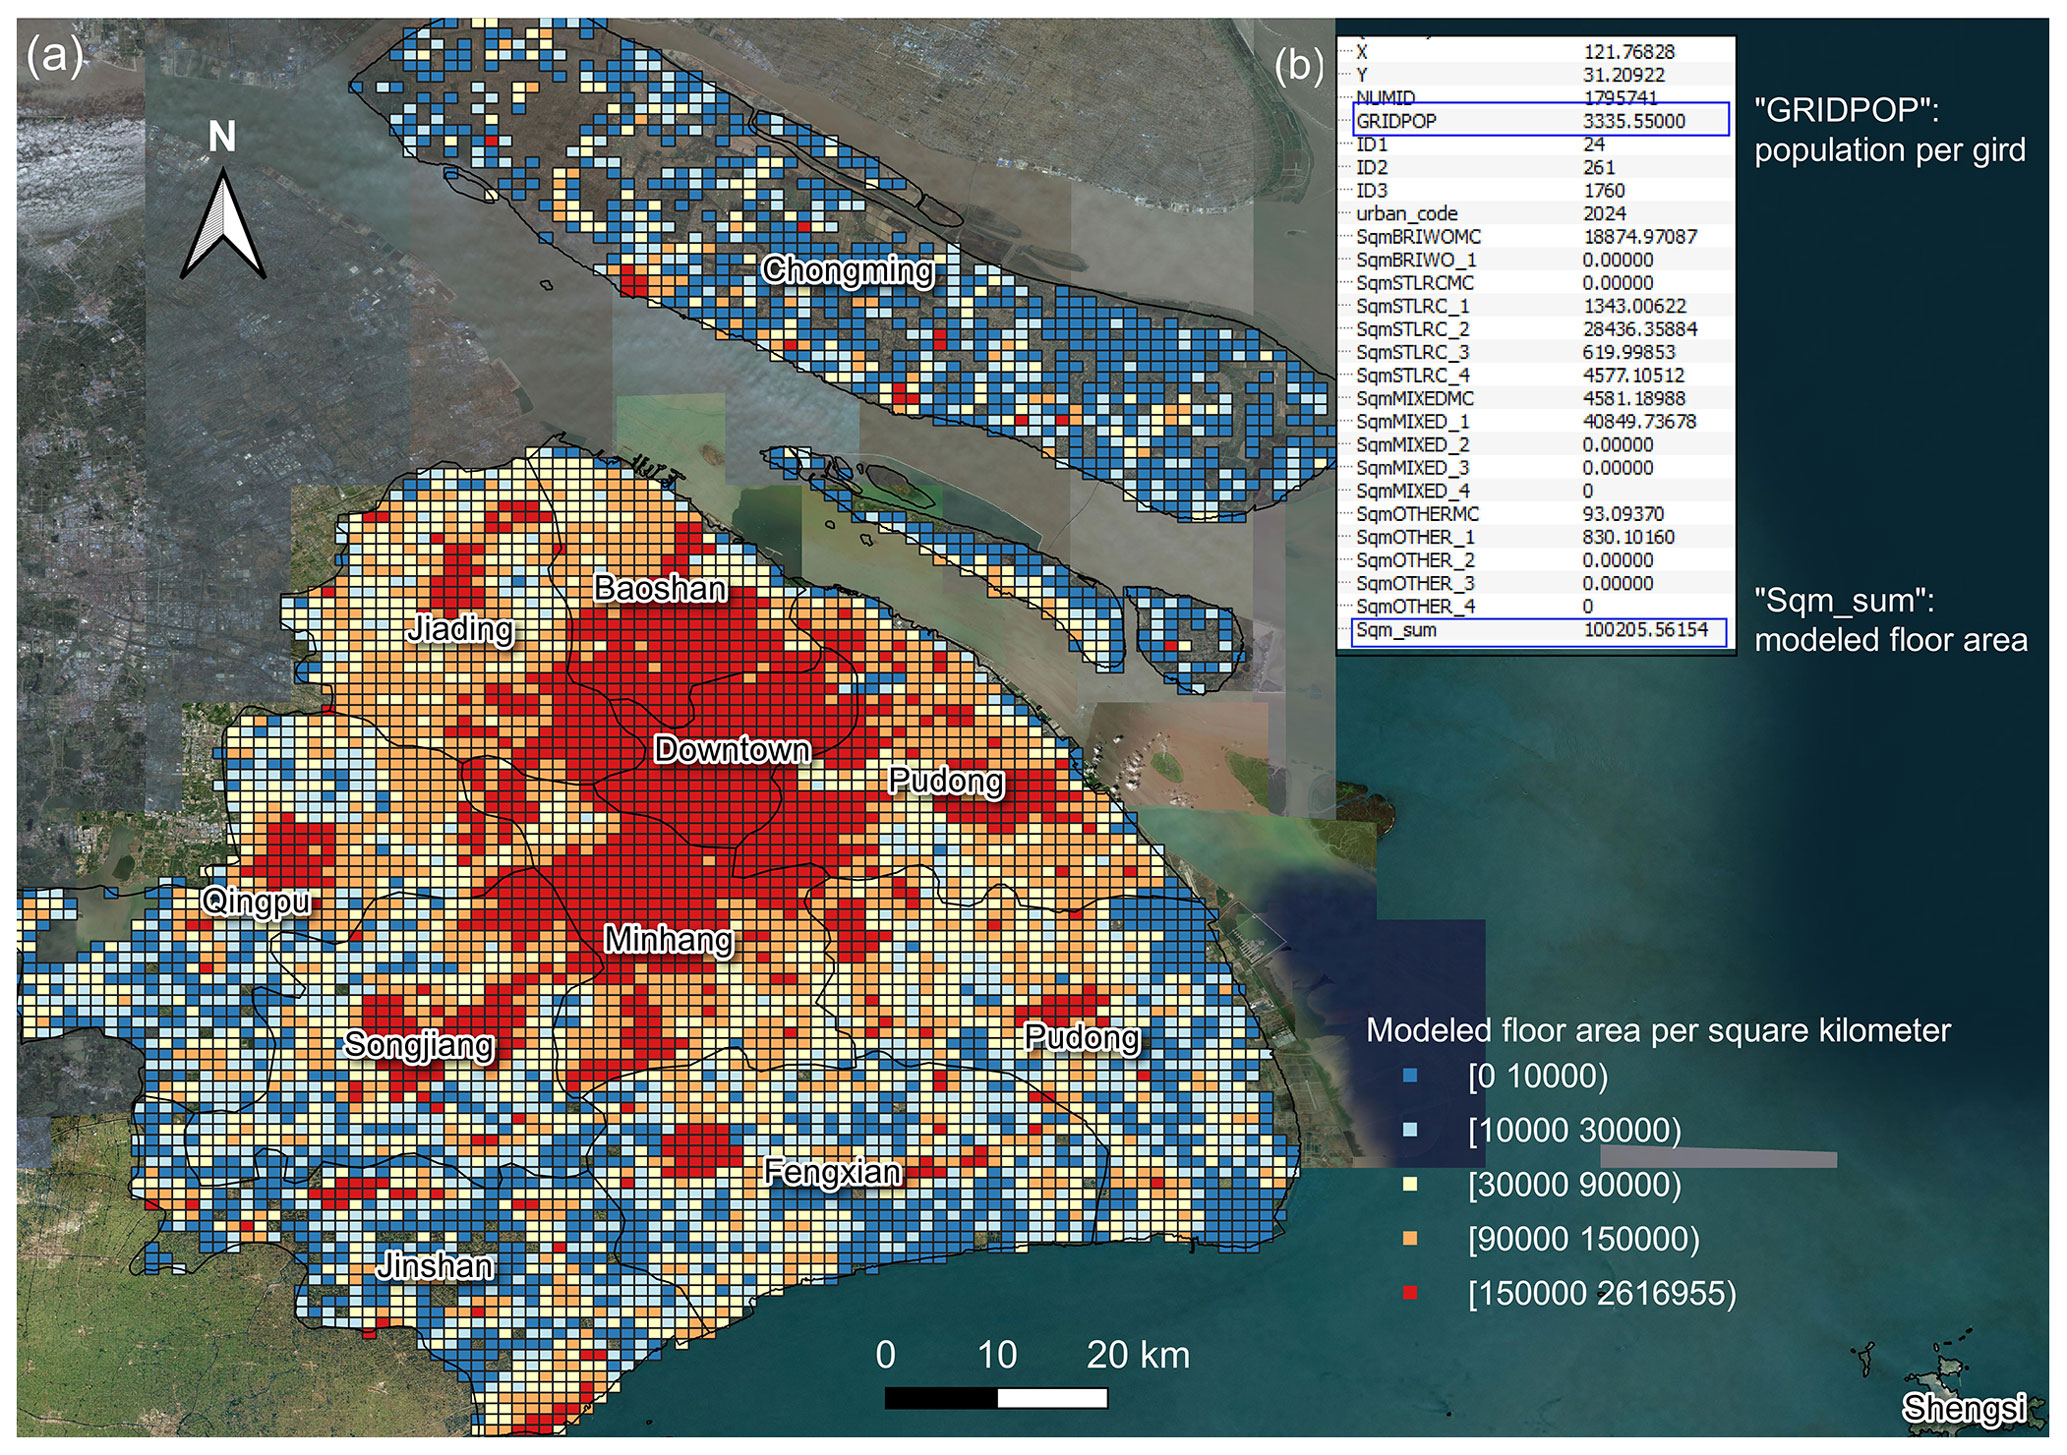Screen dimensions: 2067x1455
Task: Click the SqmMIXED_1 value 40849.73678
Action: 1640,422
